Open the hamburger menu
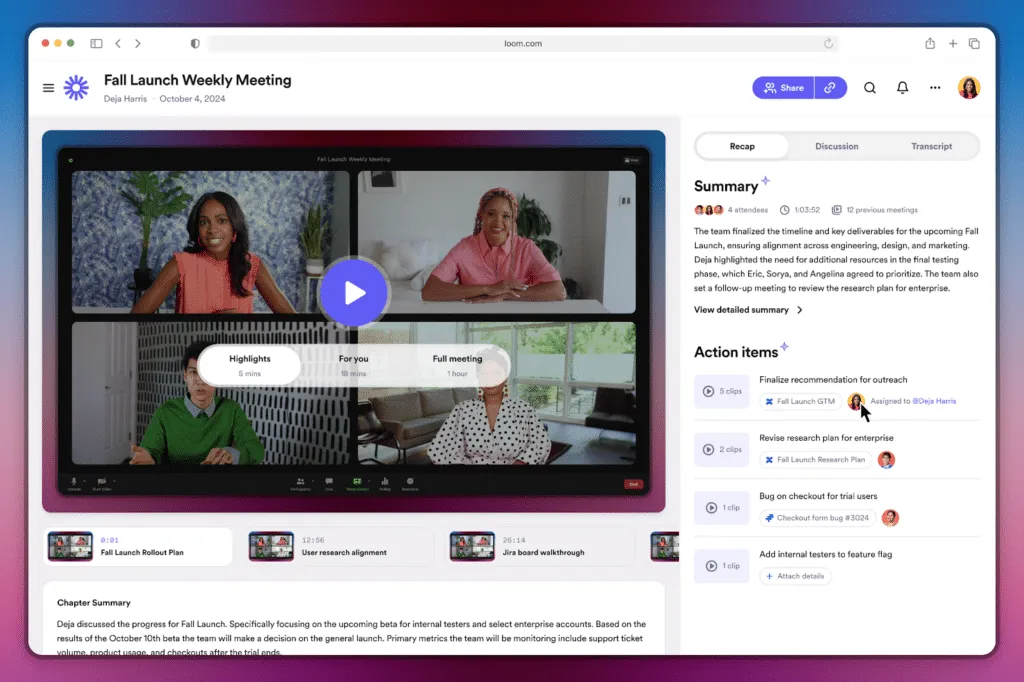 tap(48, 88)
